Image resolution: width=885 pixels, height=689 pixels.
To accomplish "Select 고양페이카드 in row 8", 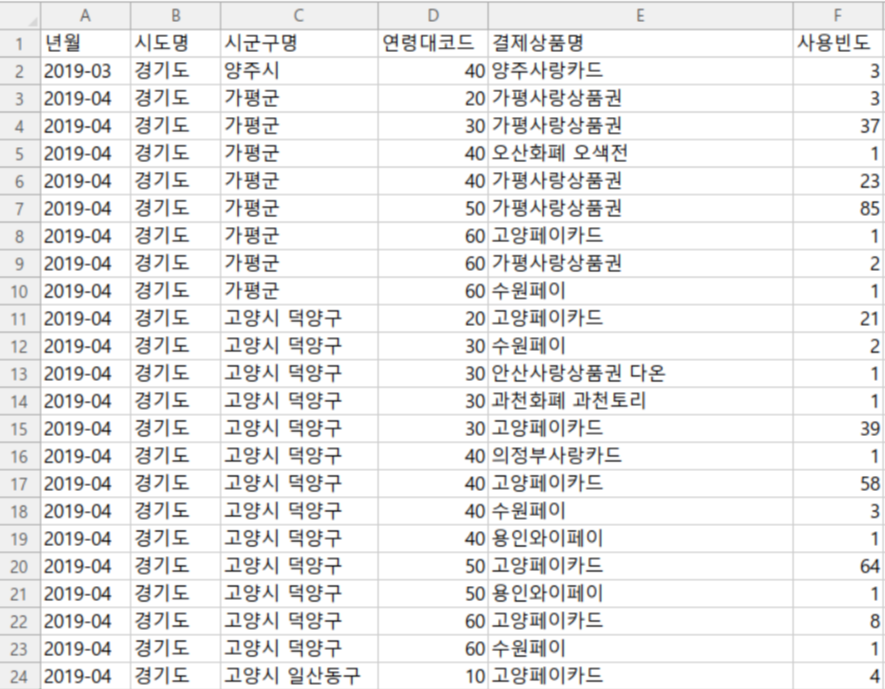I will click(640, 236).
